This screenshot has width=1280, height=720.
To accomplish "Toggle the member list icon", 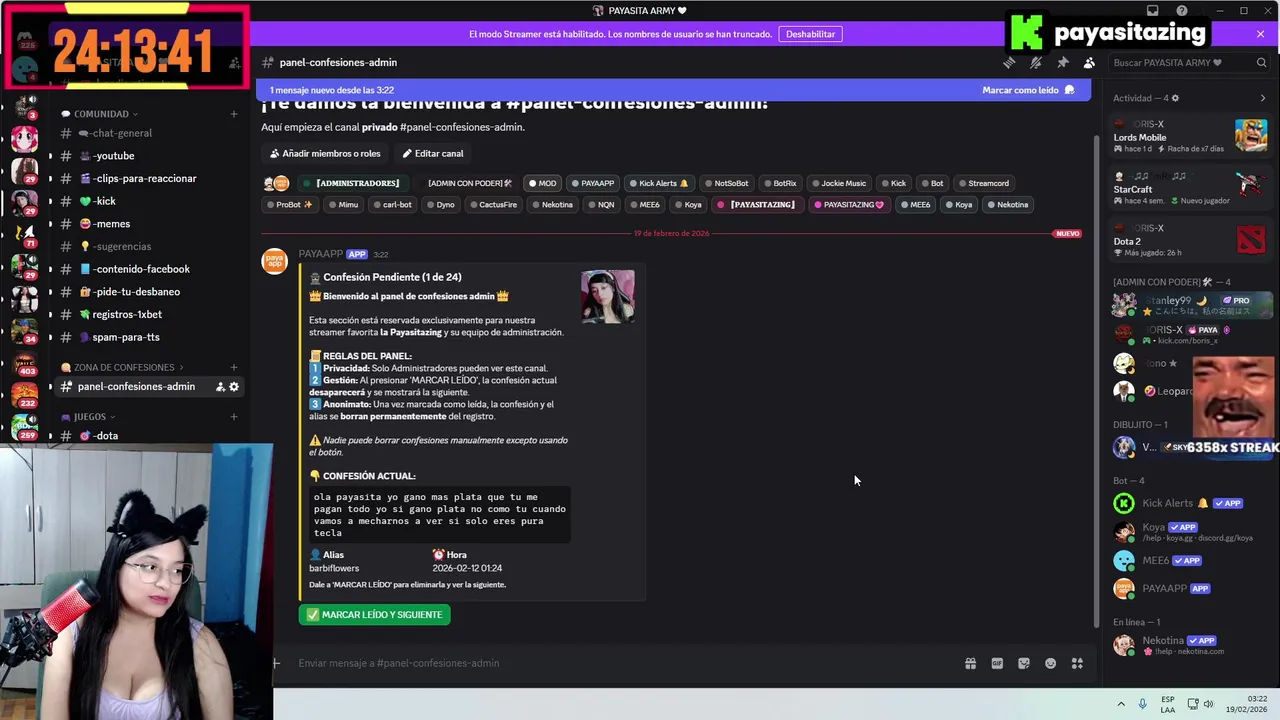I will (x=1089, y=62).
